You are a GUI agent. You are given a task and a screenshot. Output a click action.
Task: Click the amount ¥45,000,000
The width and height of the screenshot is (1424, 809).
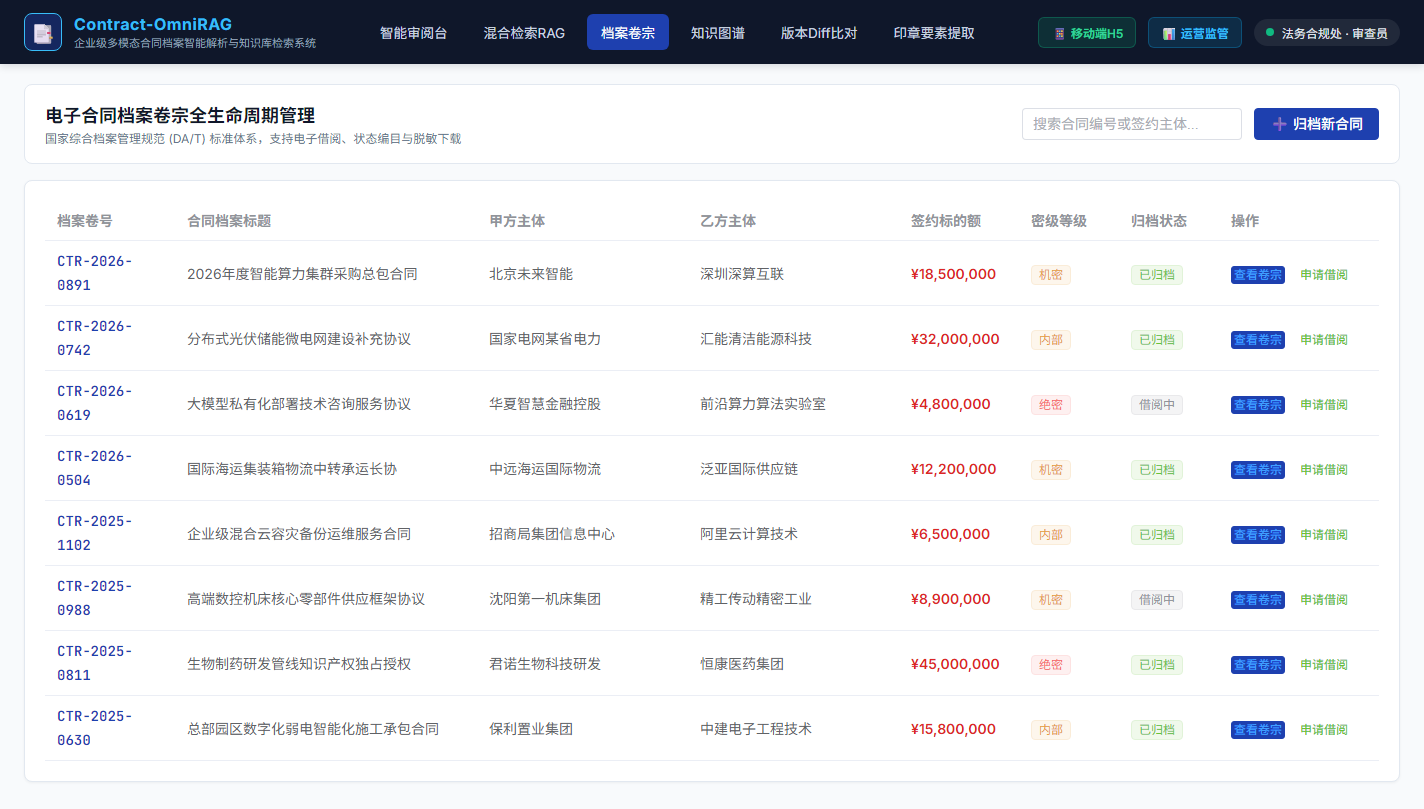tap(955, 664)
